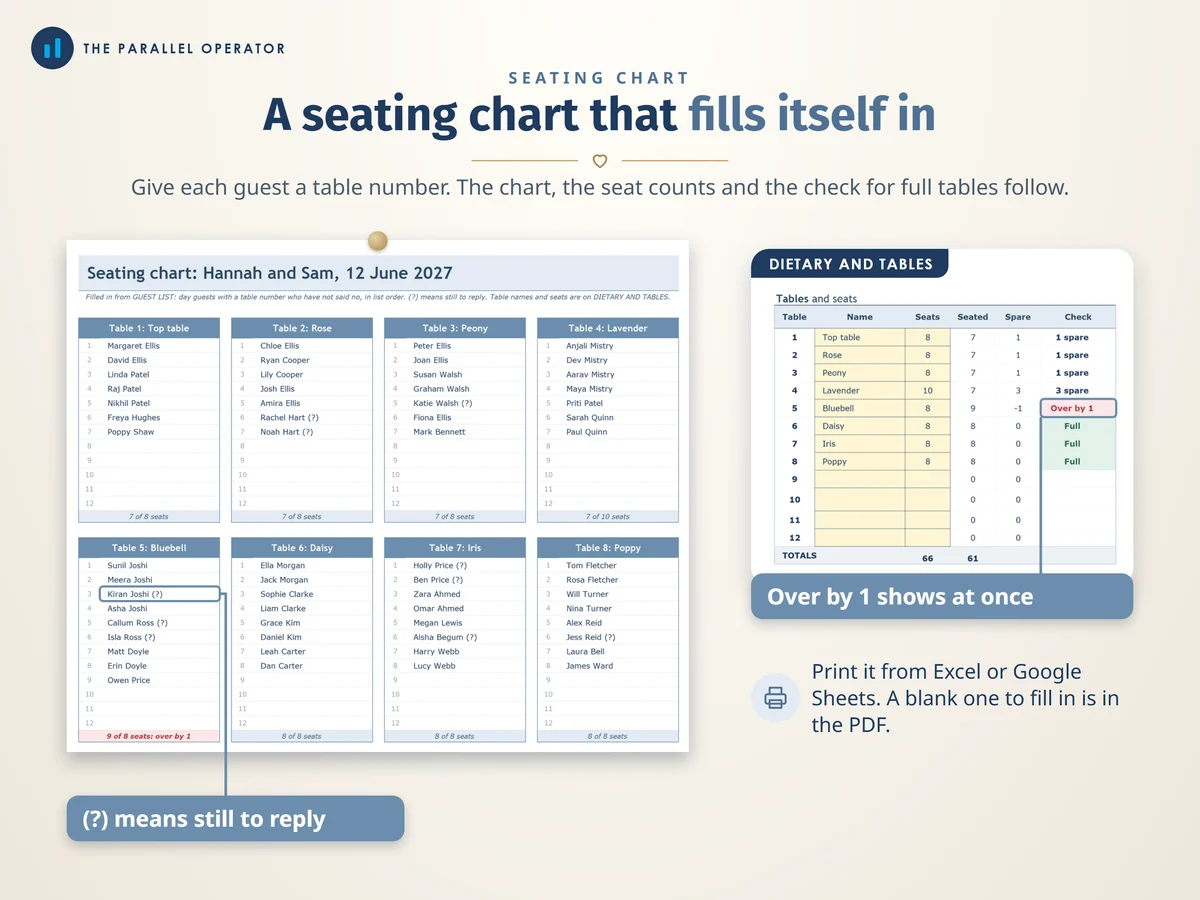Click guest Holly Price (?)
This screenshot has height=900, width=1200.
440,566
